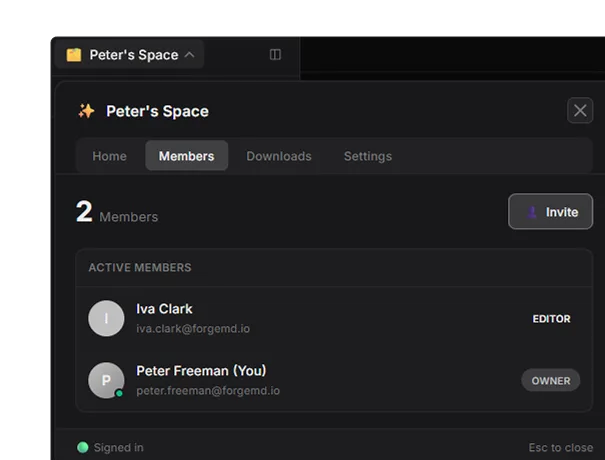Viewport: 605px width, 460px height.
Task: Toggle the sidebar panel layout icon
Action: [275, 54]
